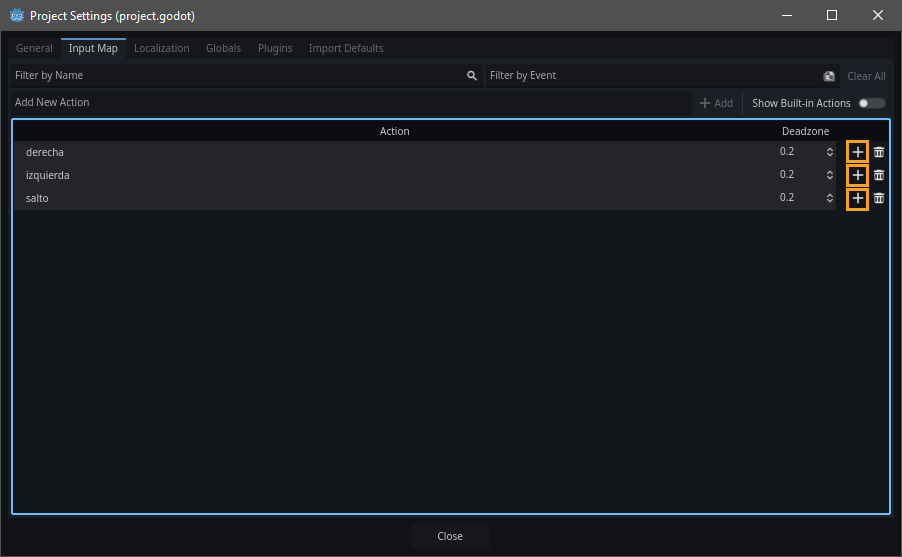Viewport: 902px width, 557px height.
Task: Focus the Add New Action text field
Action: [350, 103]
